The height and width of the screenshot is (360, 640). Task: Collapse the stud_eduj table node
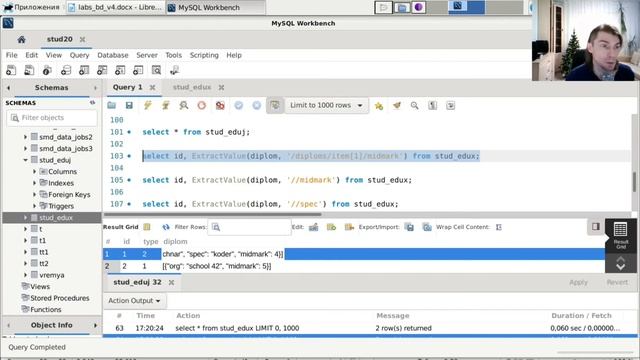[x=25, y=160]
